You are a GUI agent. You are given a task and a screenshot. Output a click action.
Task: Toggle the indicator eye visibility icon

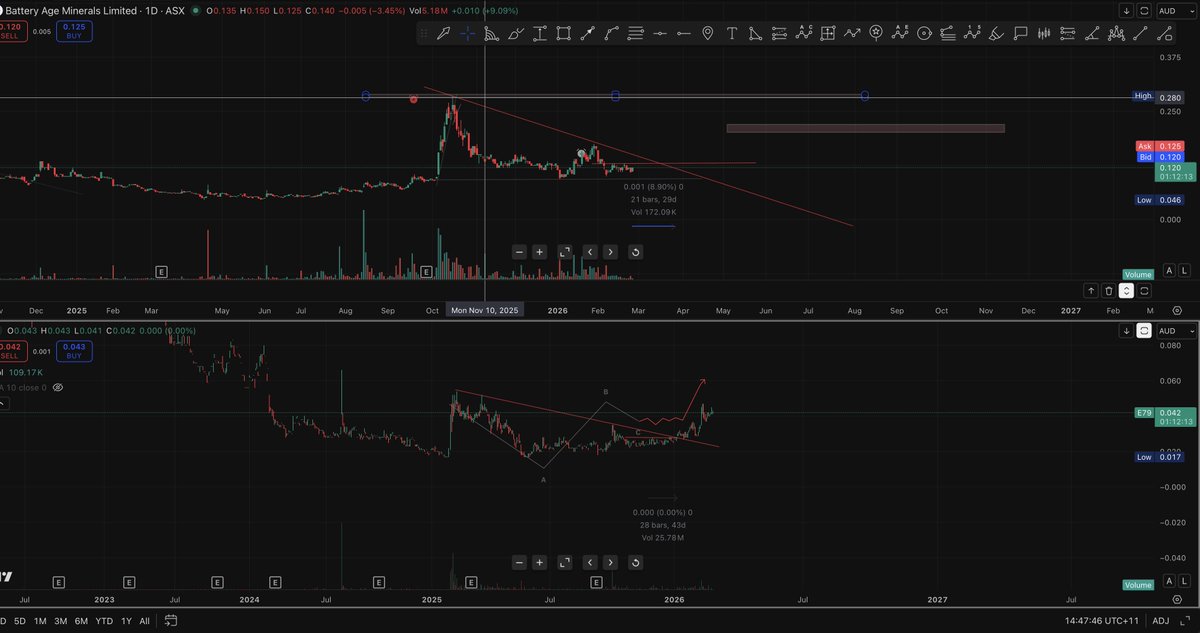click(58, 387)
